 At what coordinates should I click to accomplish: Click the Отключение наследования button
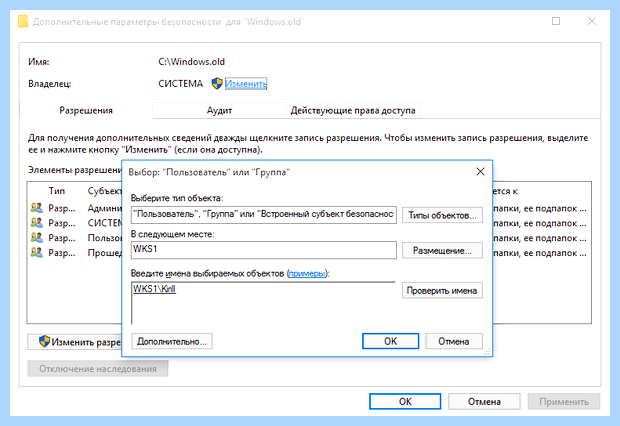[x=98, y=368]
